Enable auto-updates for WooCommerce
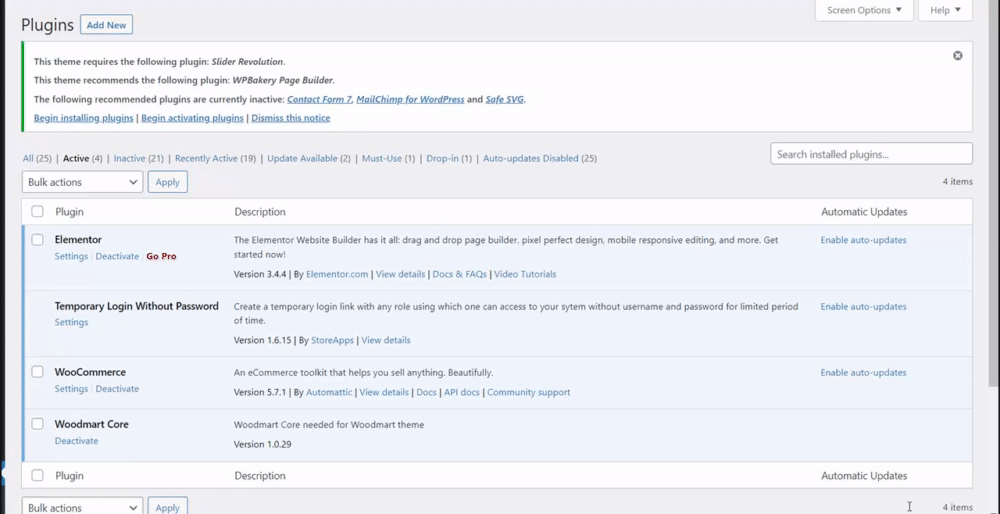1000x514 pixels. coord(863,372)
